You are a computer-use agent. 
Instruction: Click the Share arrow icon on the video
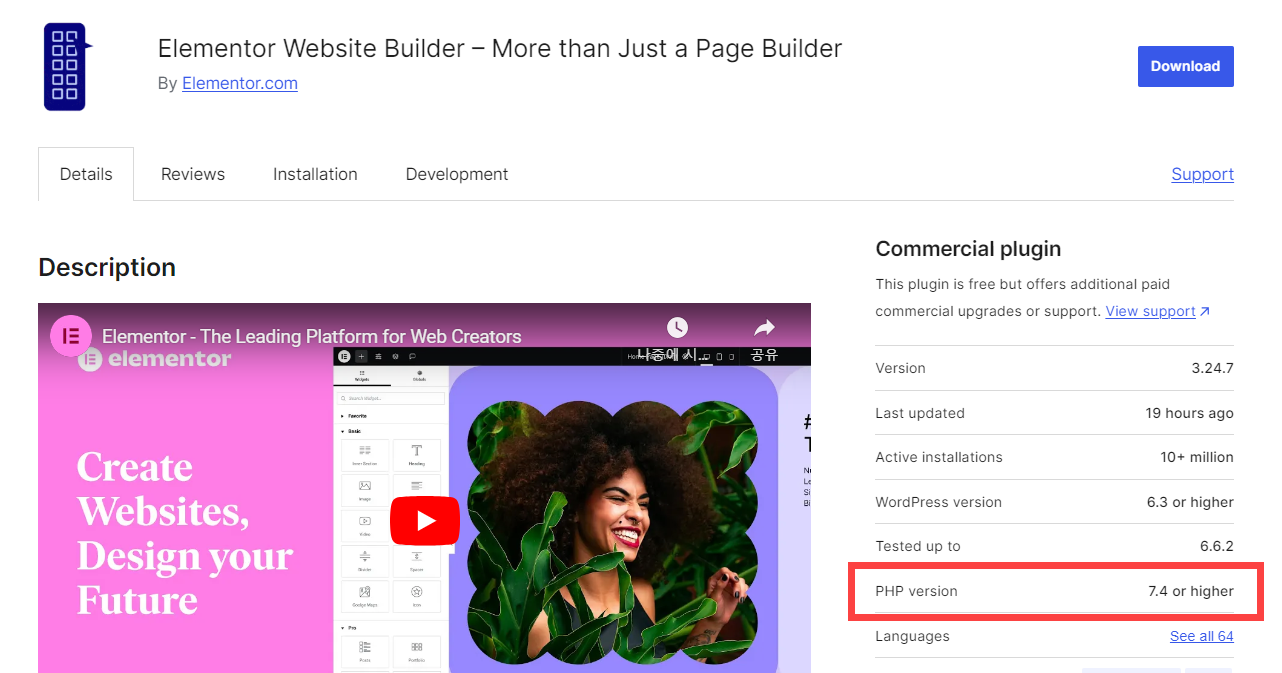(764, 327)
